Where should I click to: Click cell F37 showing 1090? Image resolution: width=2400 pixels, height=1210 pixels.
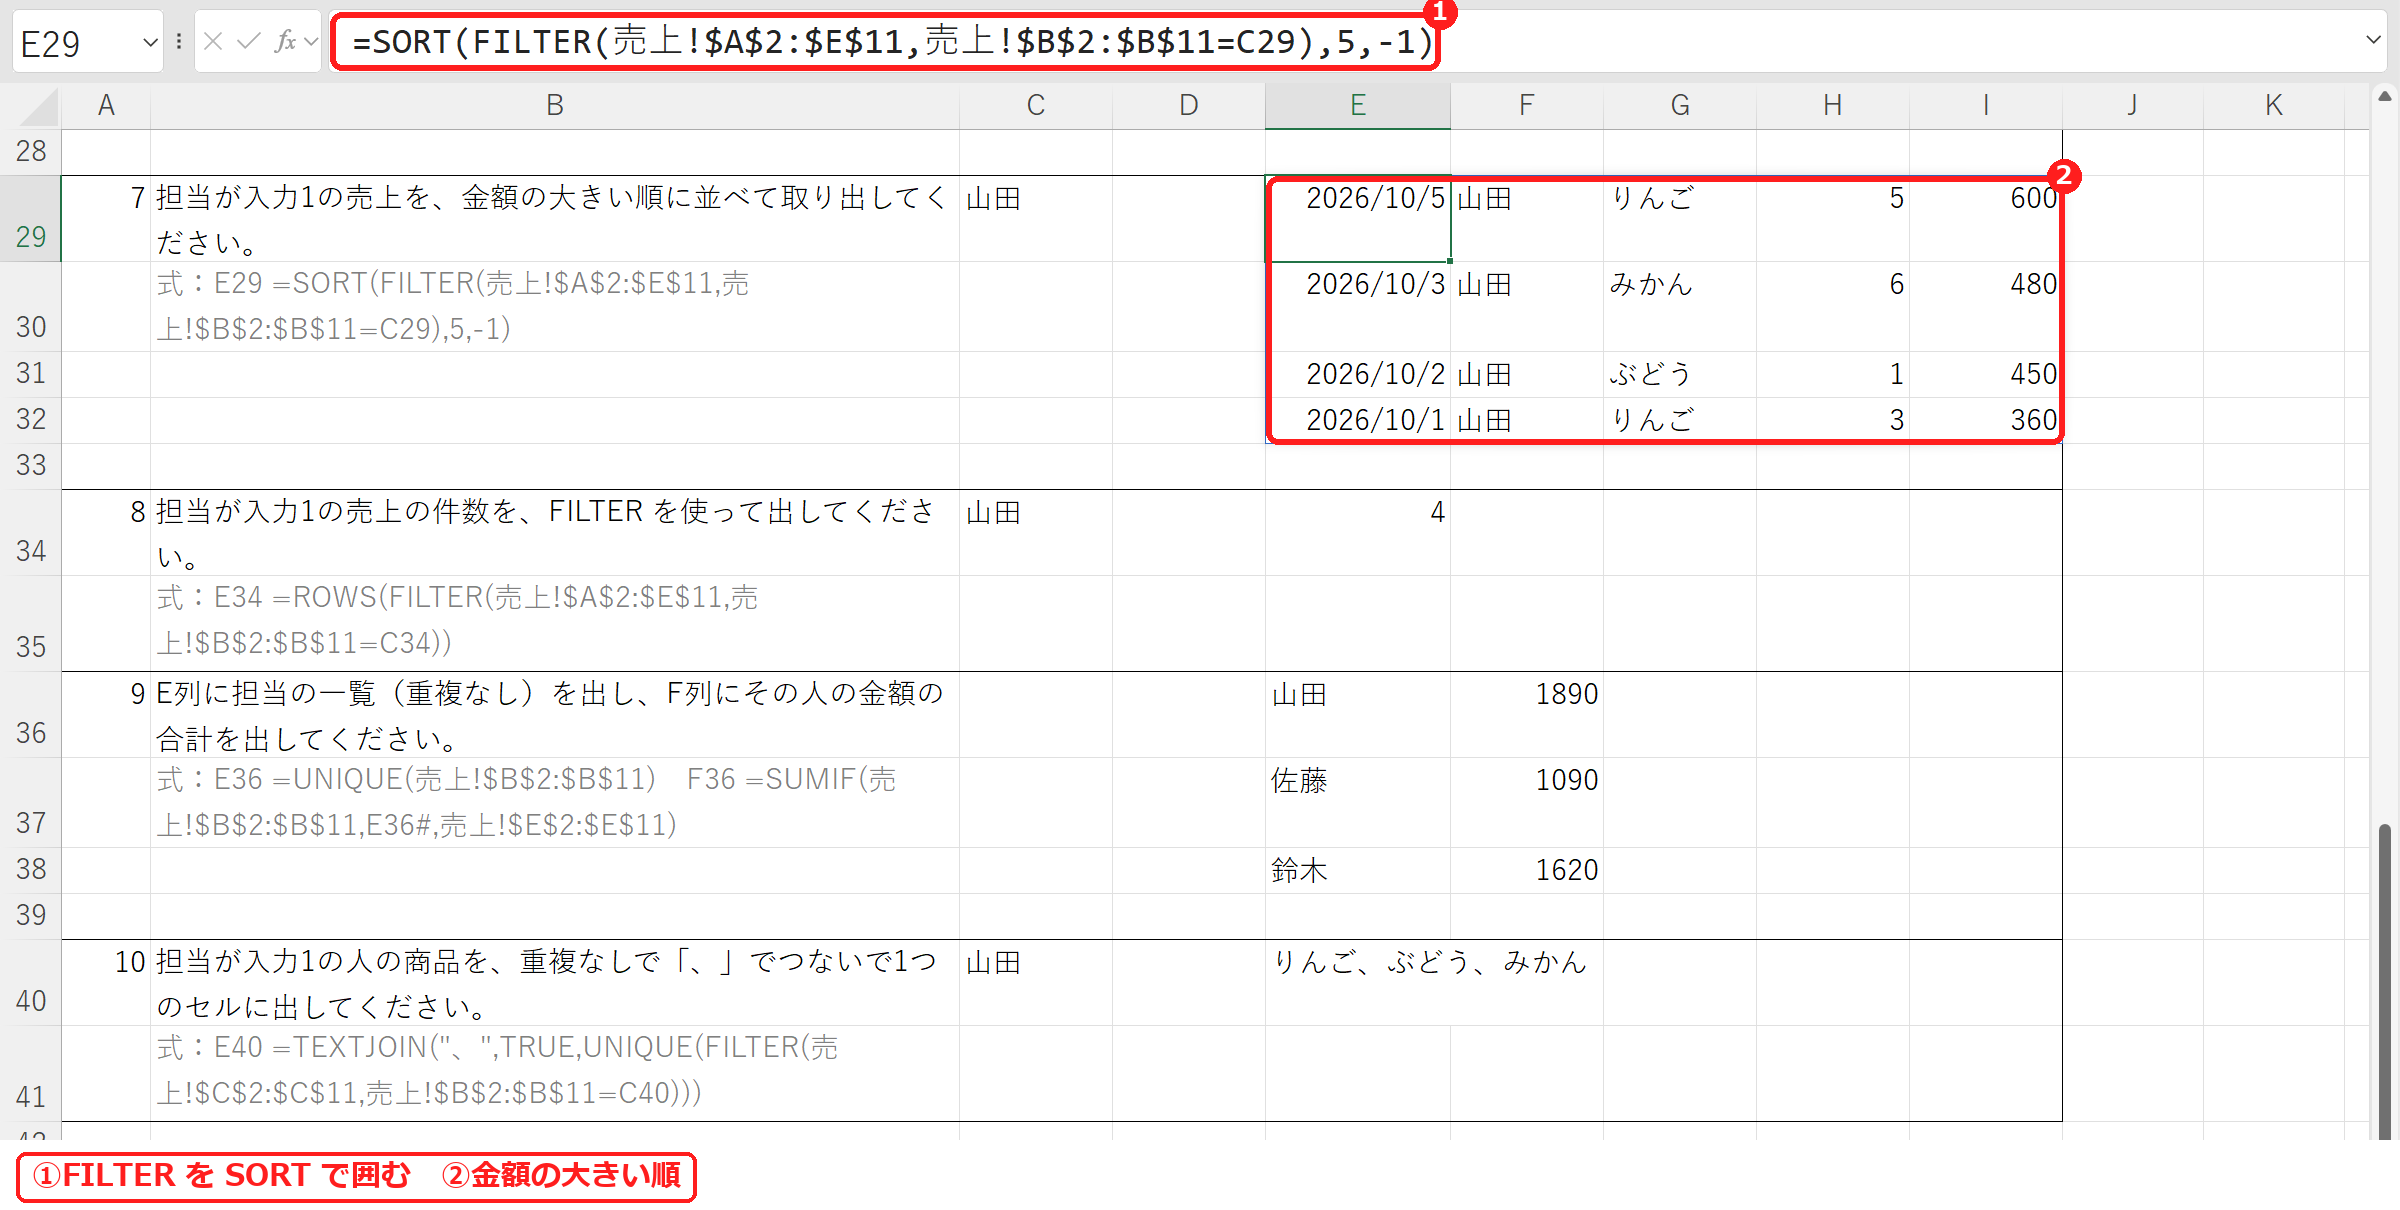[1527, 803]
